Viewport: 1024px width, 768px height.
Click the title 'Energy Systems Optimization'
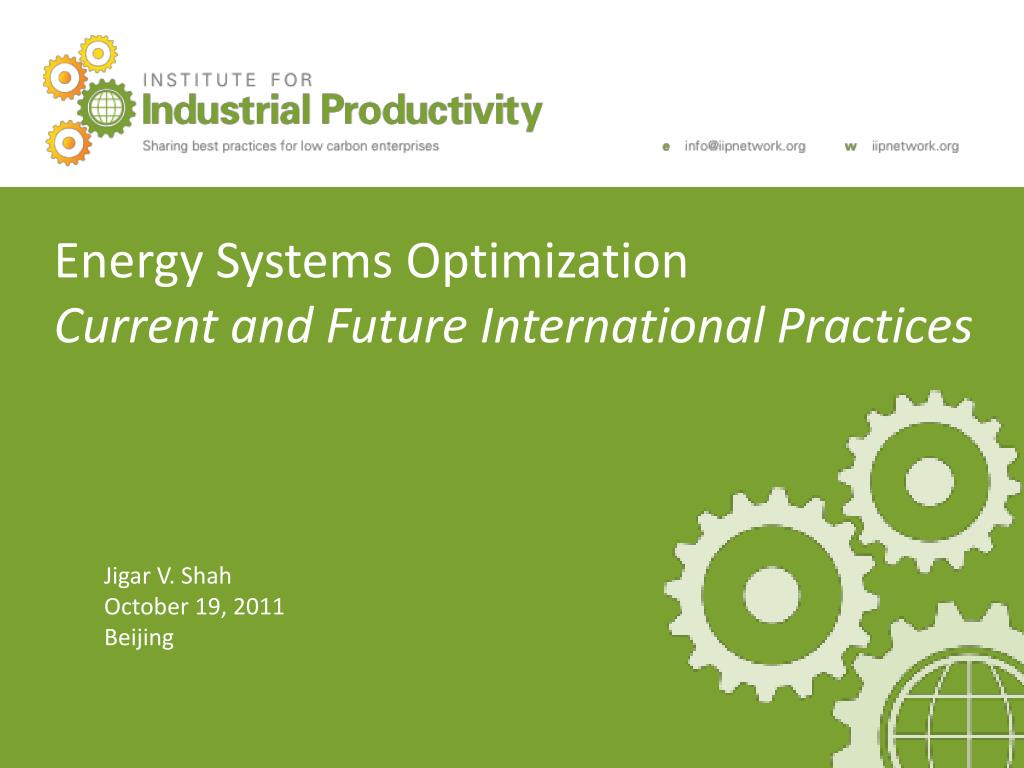(x=371, y=261)
